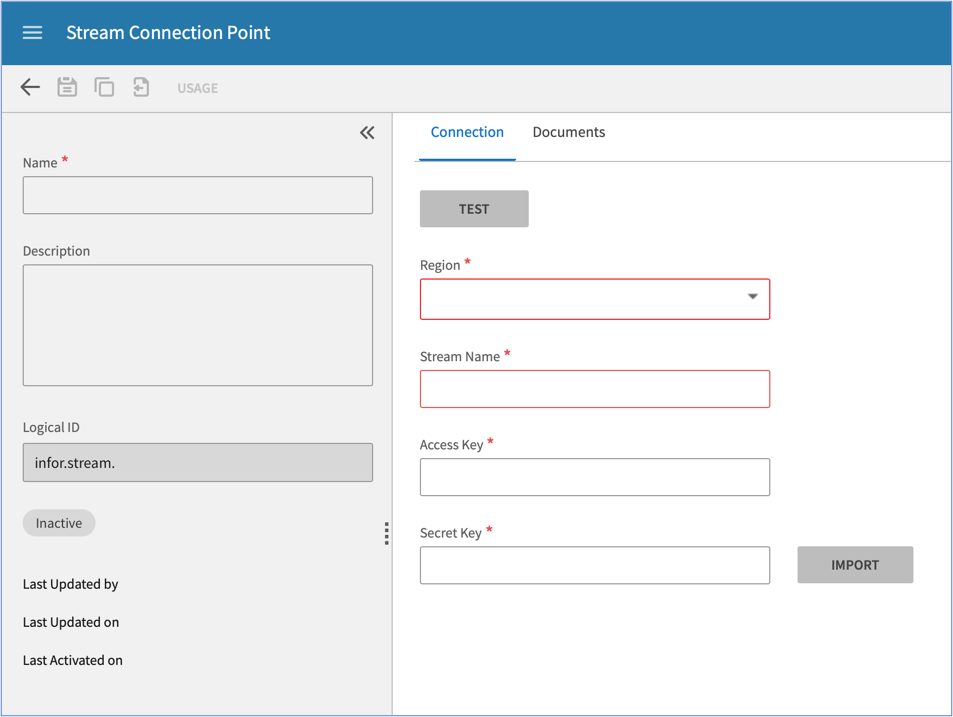The image size is (953, 717).
Task: Focus the Access Key field
Action: [595, 478]
